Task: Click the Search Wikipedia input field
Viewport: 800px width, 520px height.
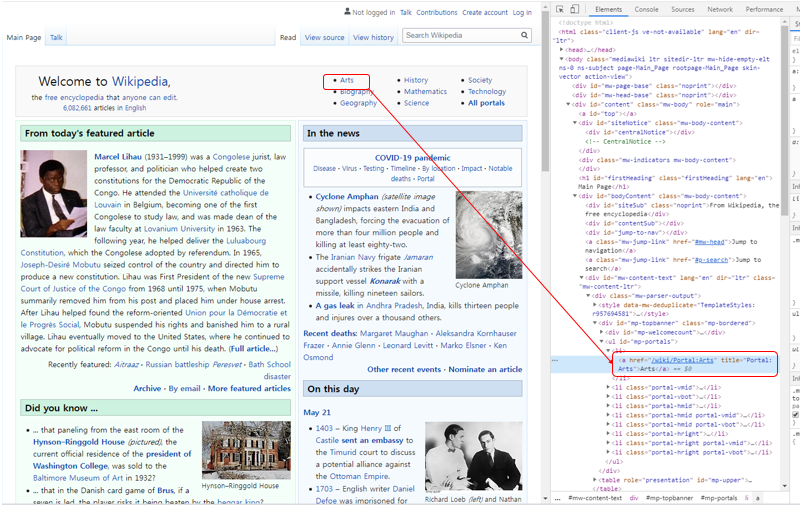Action: [x=461, y=35]
